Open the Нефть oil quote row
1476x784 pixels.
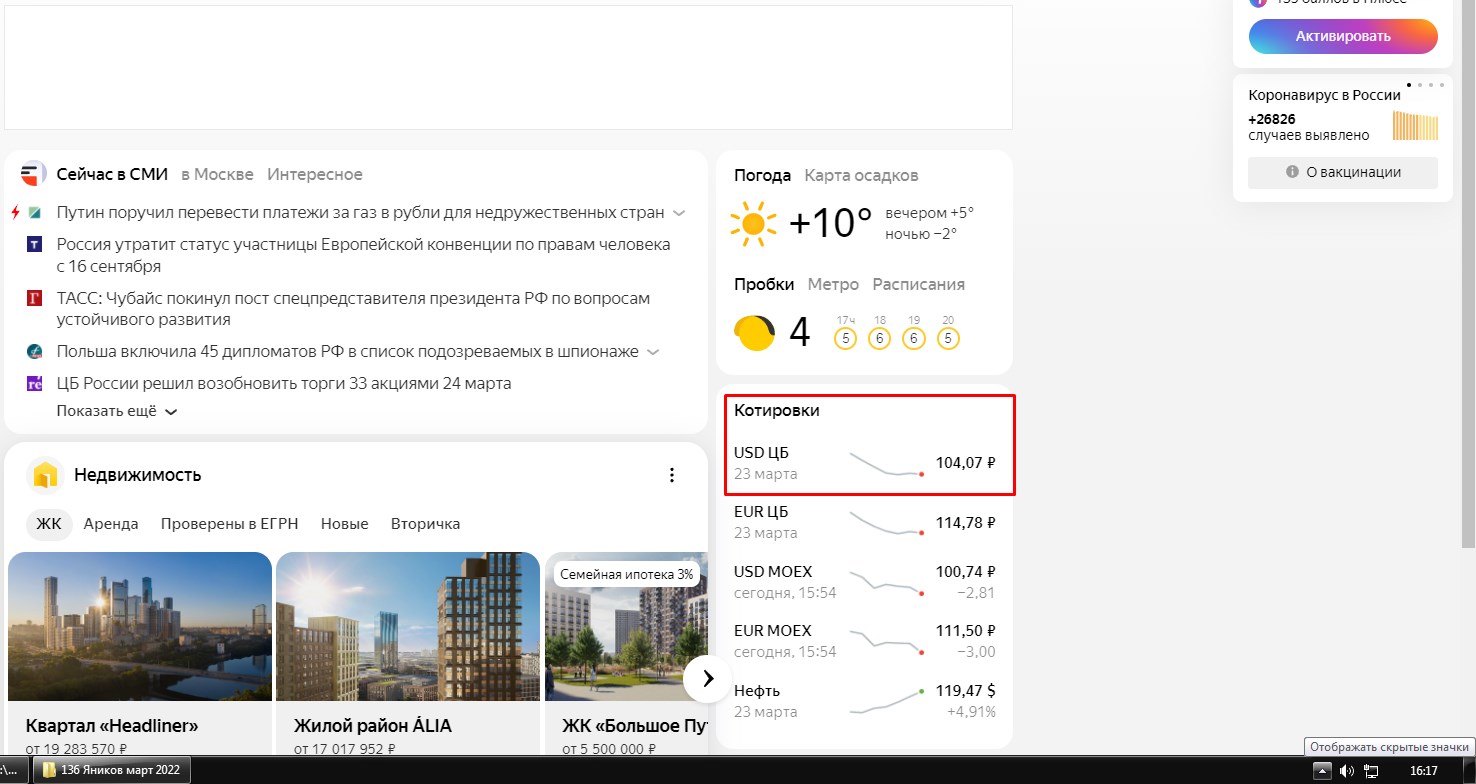point(865,701)
